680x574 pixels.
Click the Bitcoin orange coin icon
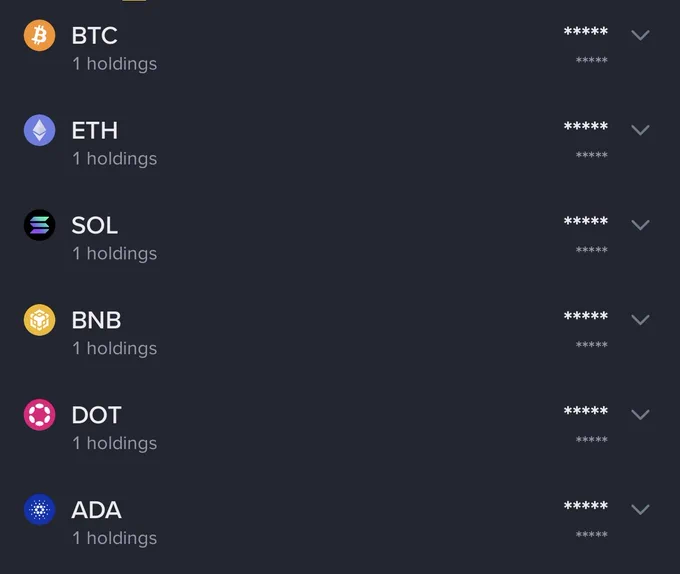39,35
